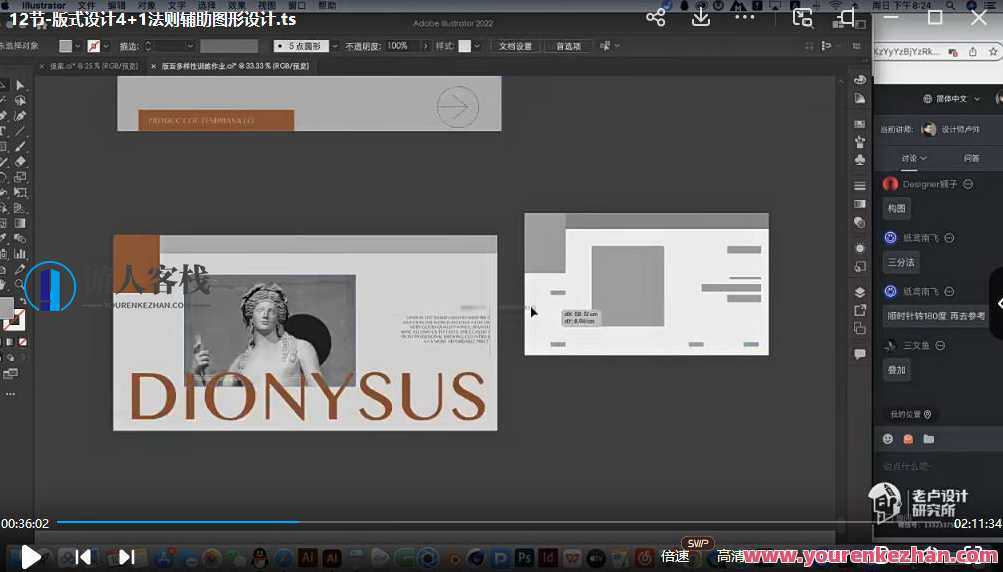Viewport: 1003px width, 572px height.
Task: Go to the previous video
Action: [x=84, y=556]
